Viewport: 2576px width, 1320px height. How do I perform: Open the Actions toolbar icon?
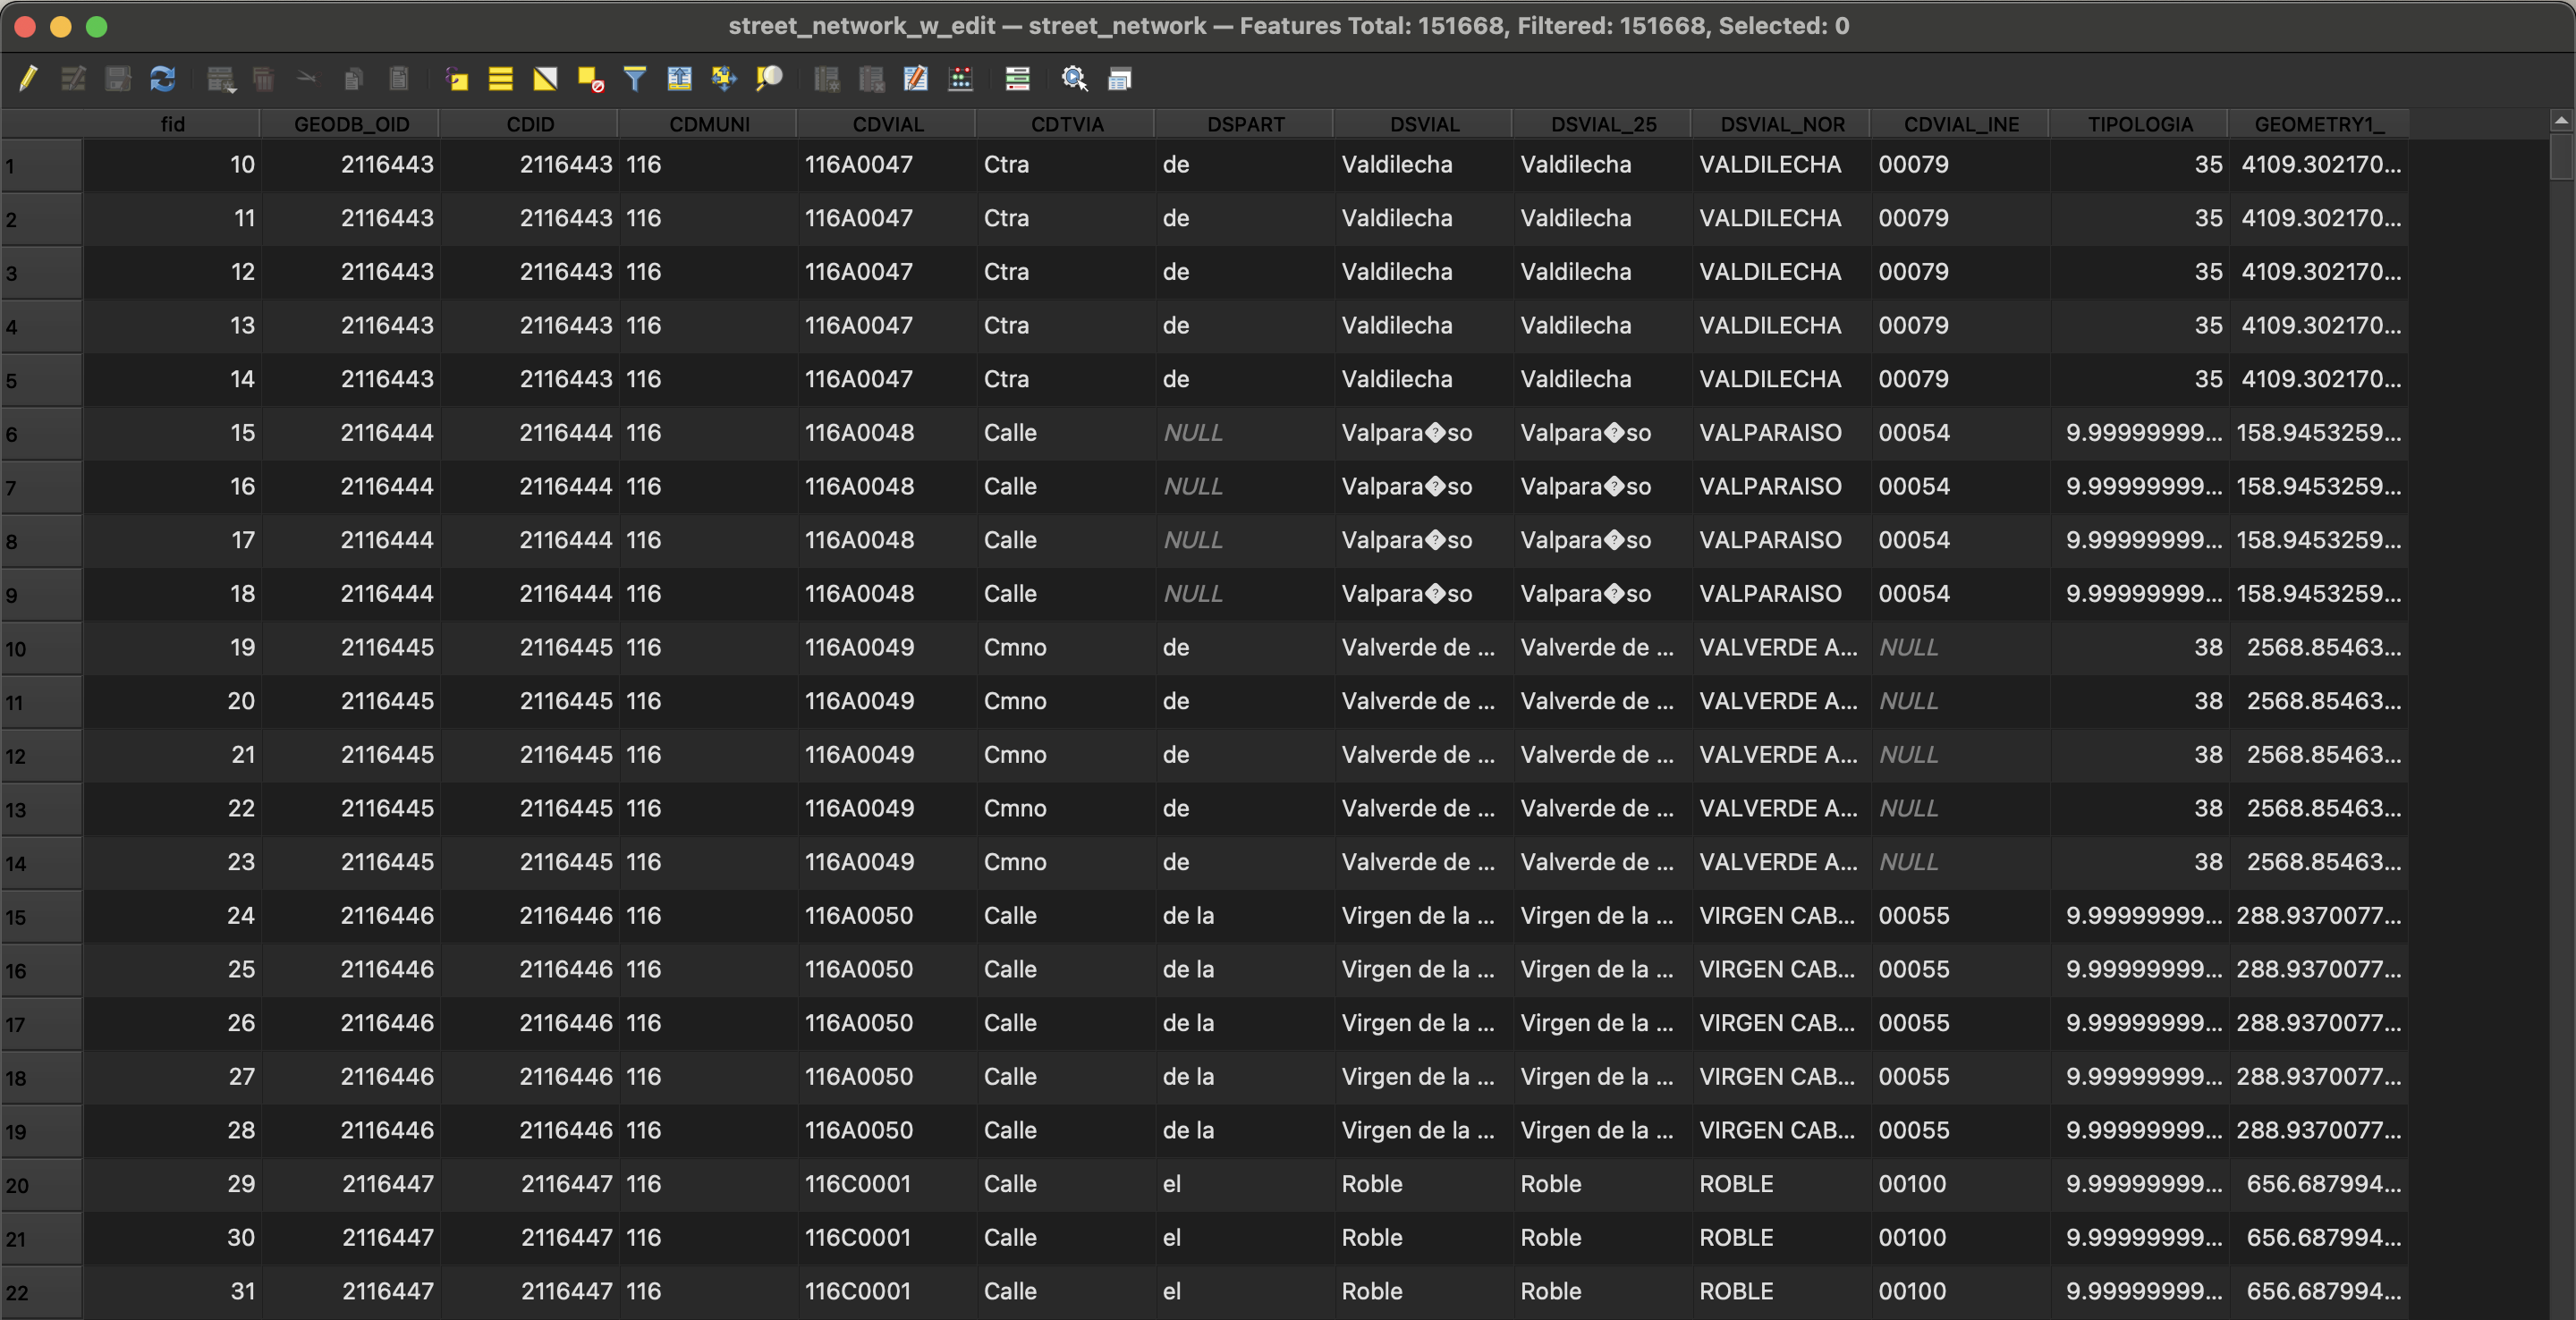tap(1074, 78)
